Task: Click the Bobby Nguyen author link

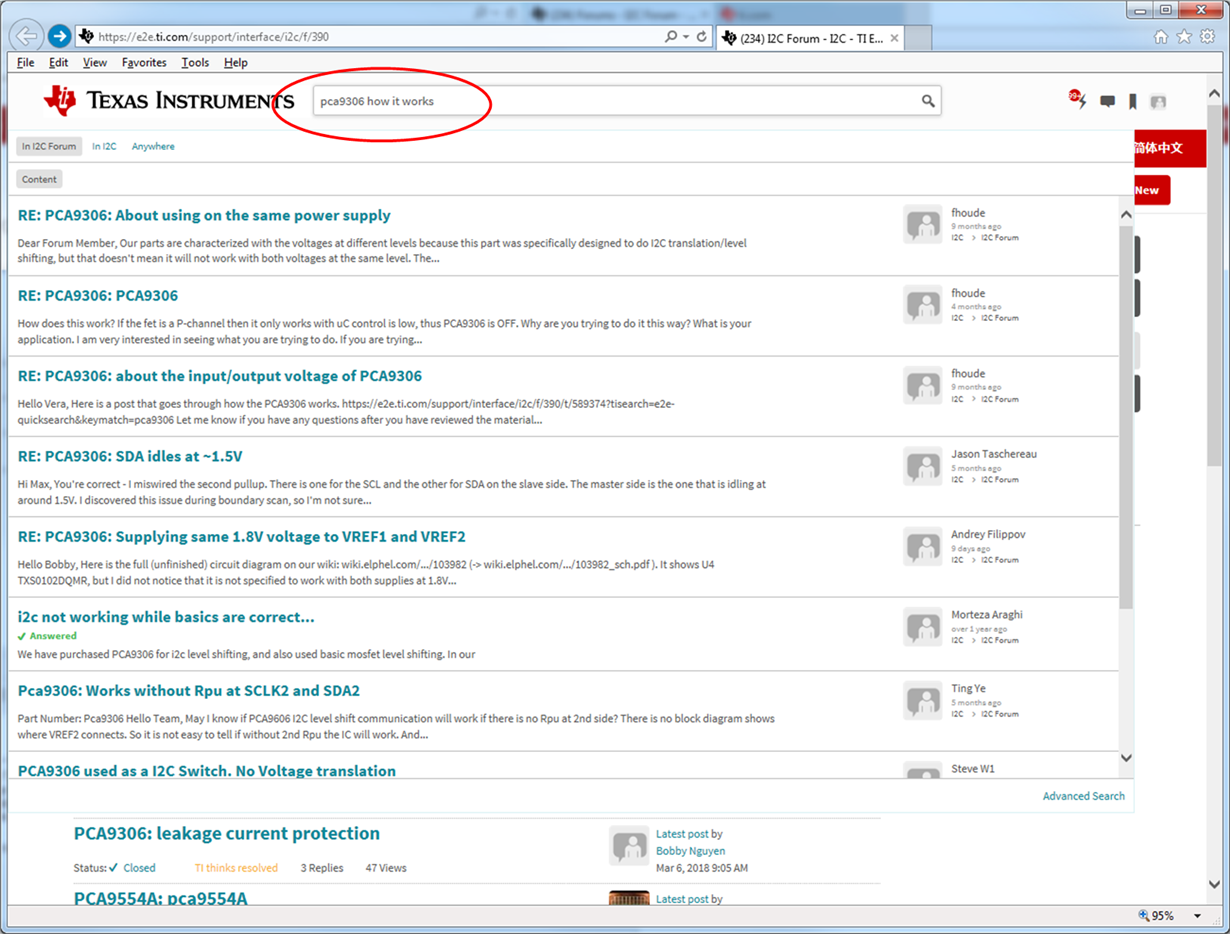Action: [691, 851]
